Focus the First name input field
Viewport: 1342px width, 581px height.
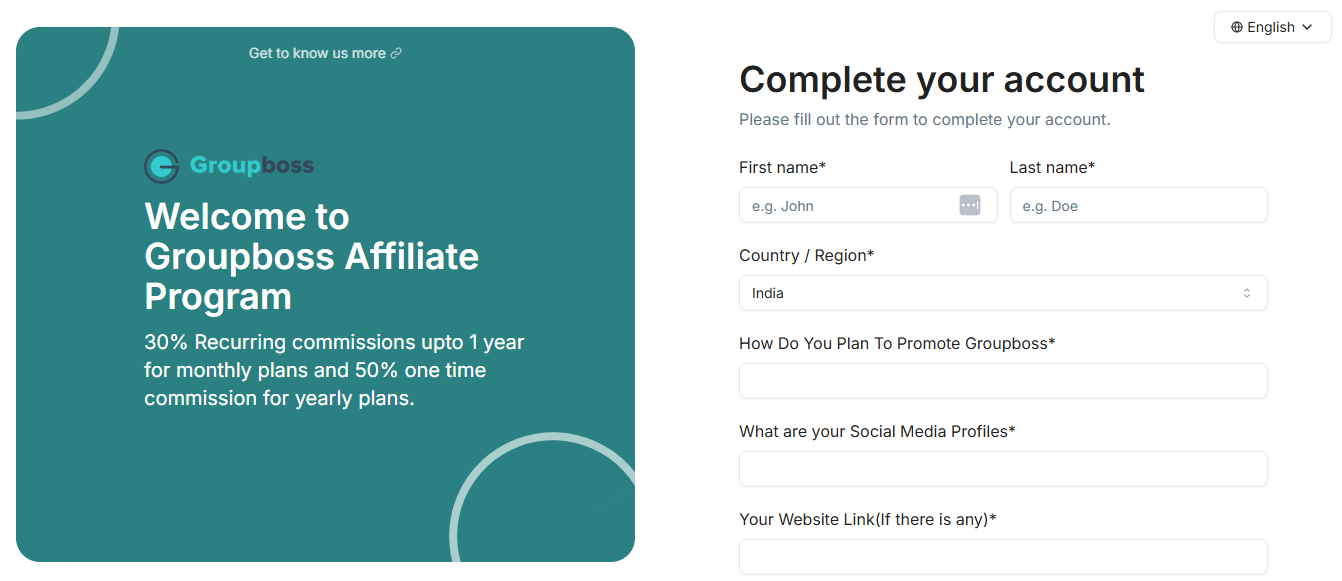coord(850,205)
